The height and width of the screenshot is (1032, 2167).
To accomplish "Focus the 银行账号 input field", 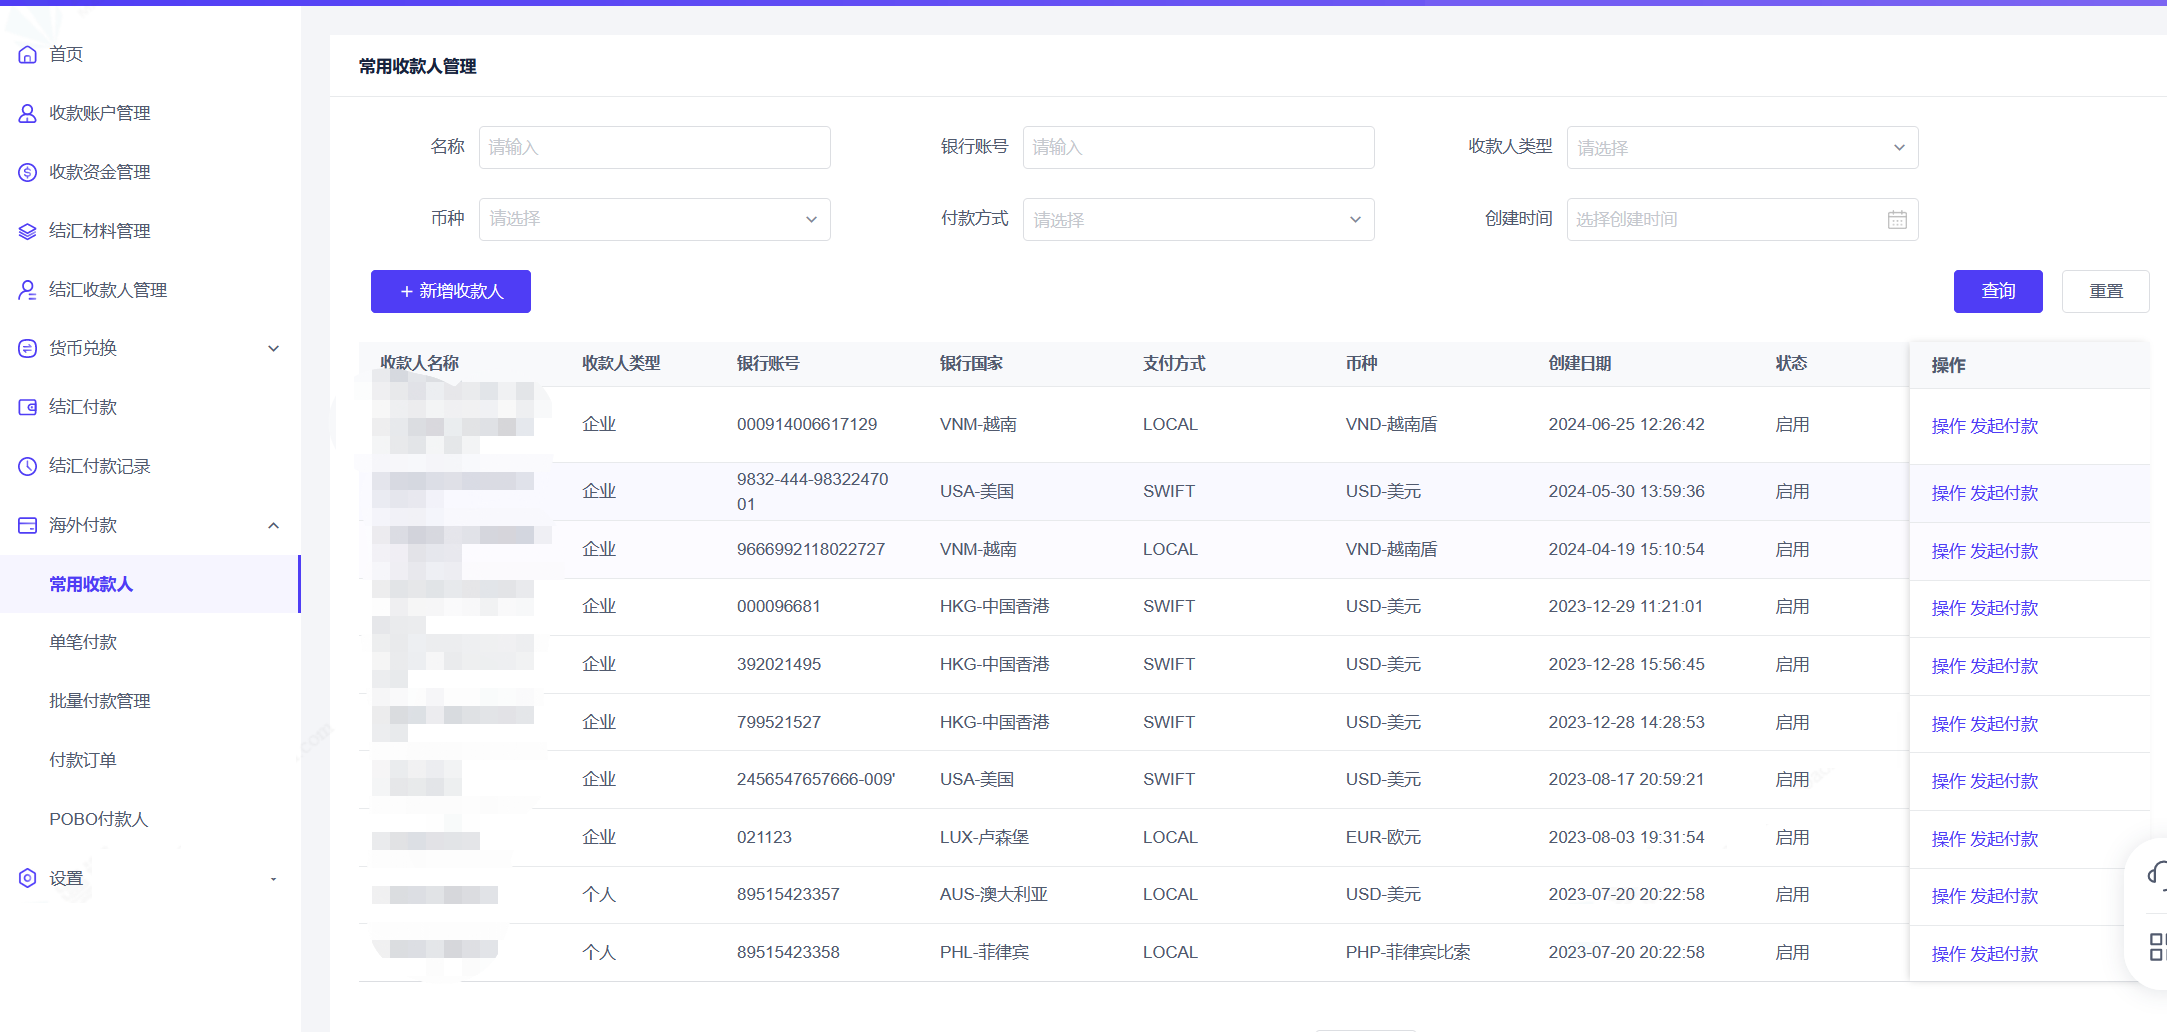I will point(1197,147).
